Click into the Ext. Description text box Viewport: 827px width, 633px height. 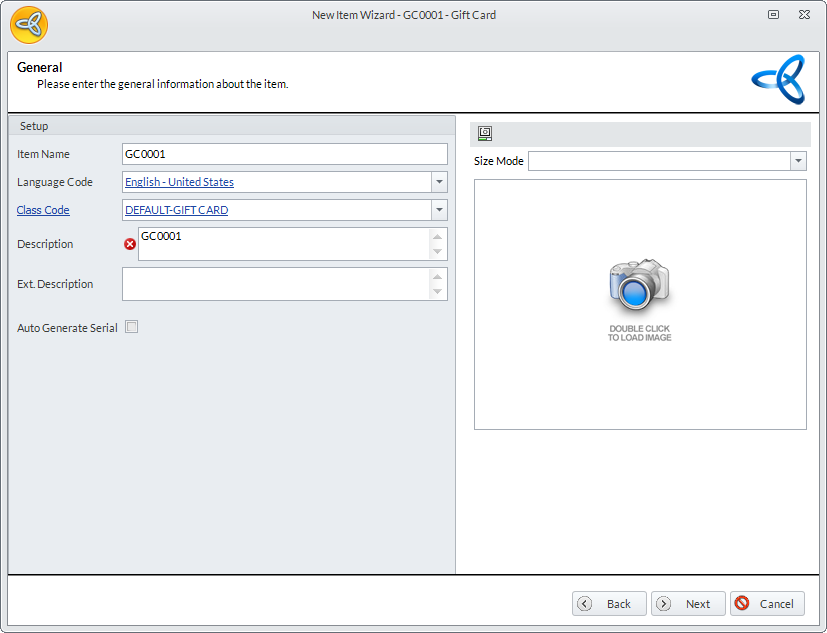tap(275, 284)
